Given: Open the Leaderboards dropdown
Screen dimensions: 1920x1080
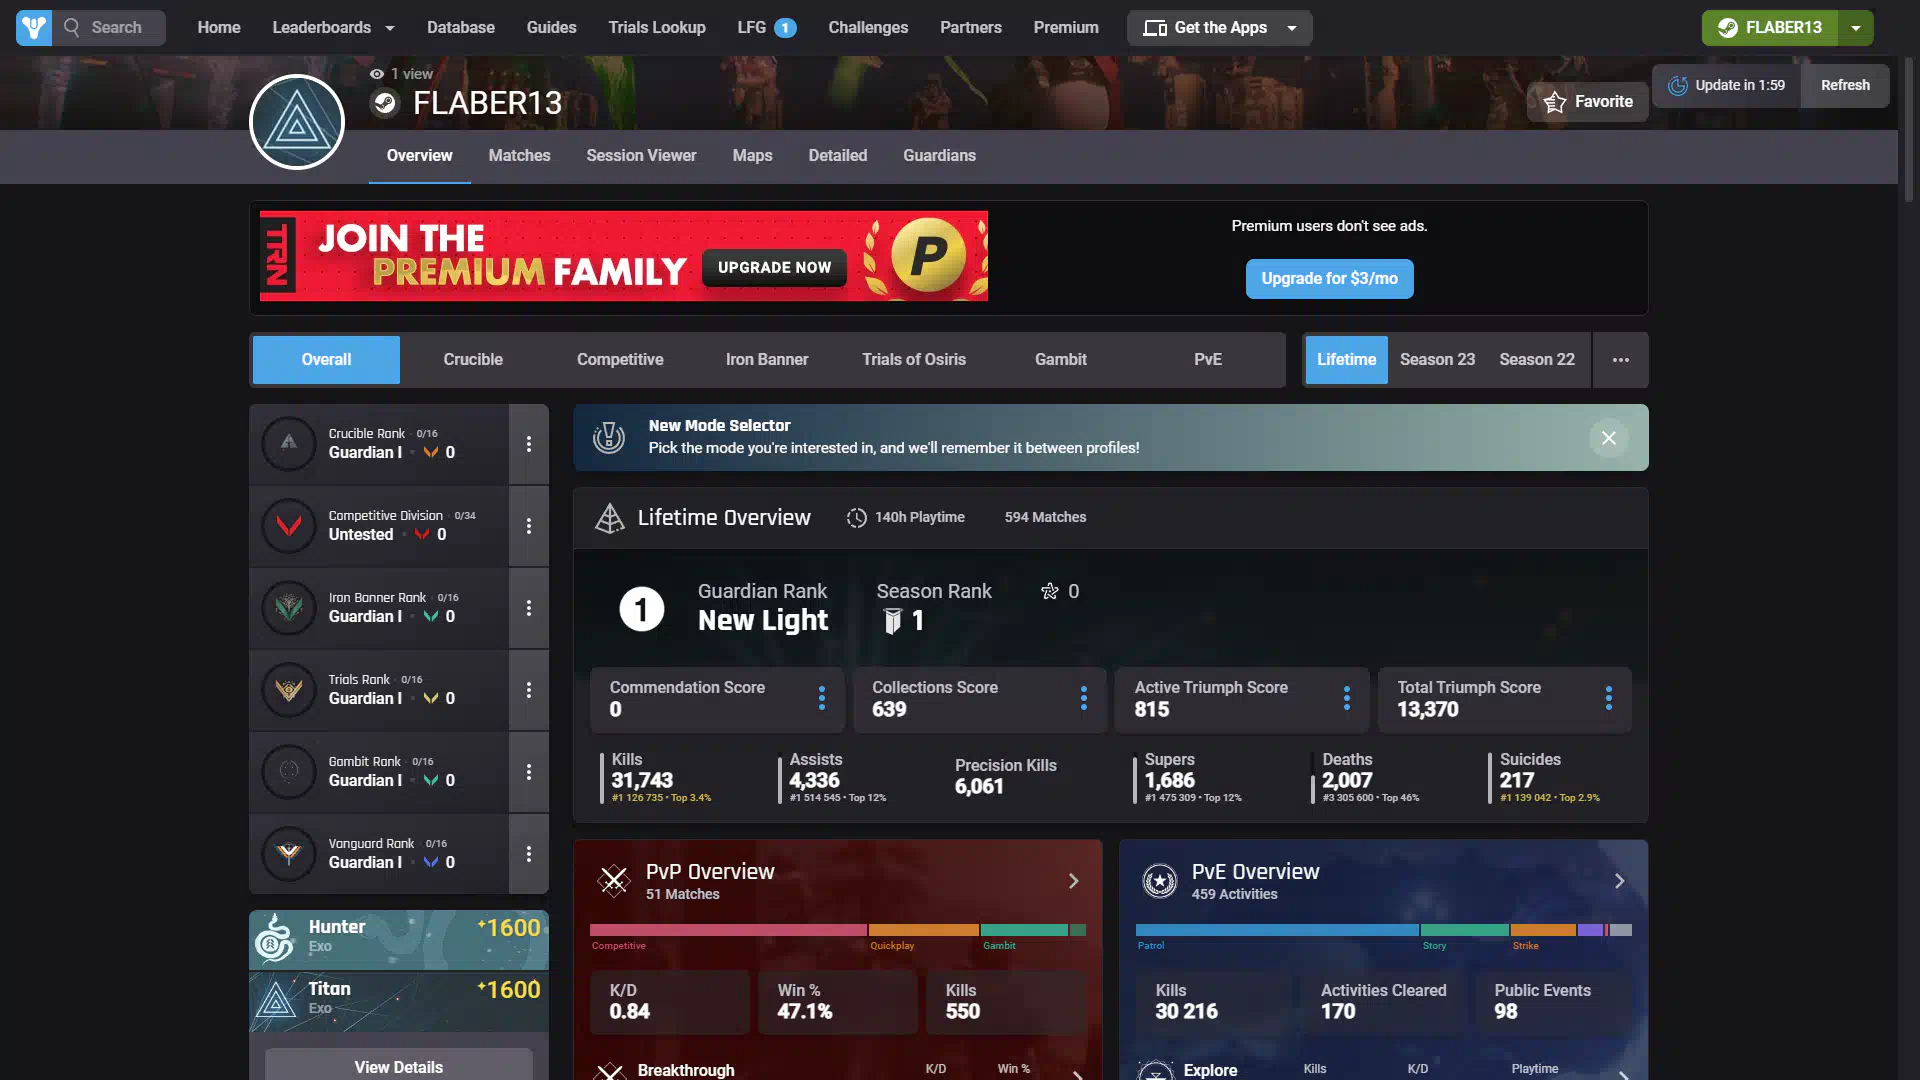Looking at the screenshot, I should pos(333,28).
